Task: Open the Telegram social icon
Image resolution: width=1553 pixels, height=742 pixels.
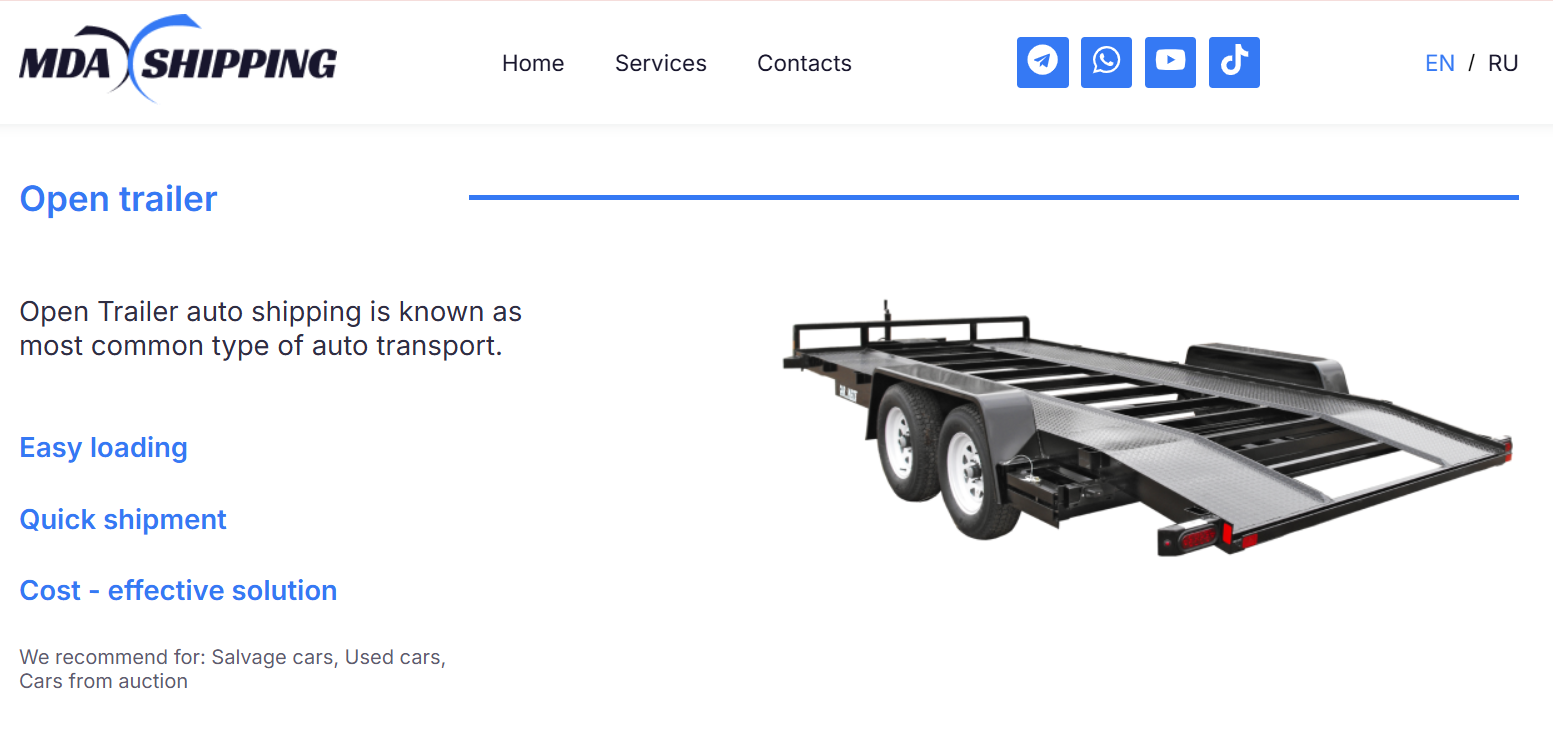Action: [1043, 63]
